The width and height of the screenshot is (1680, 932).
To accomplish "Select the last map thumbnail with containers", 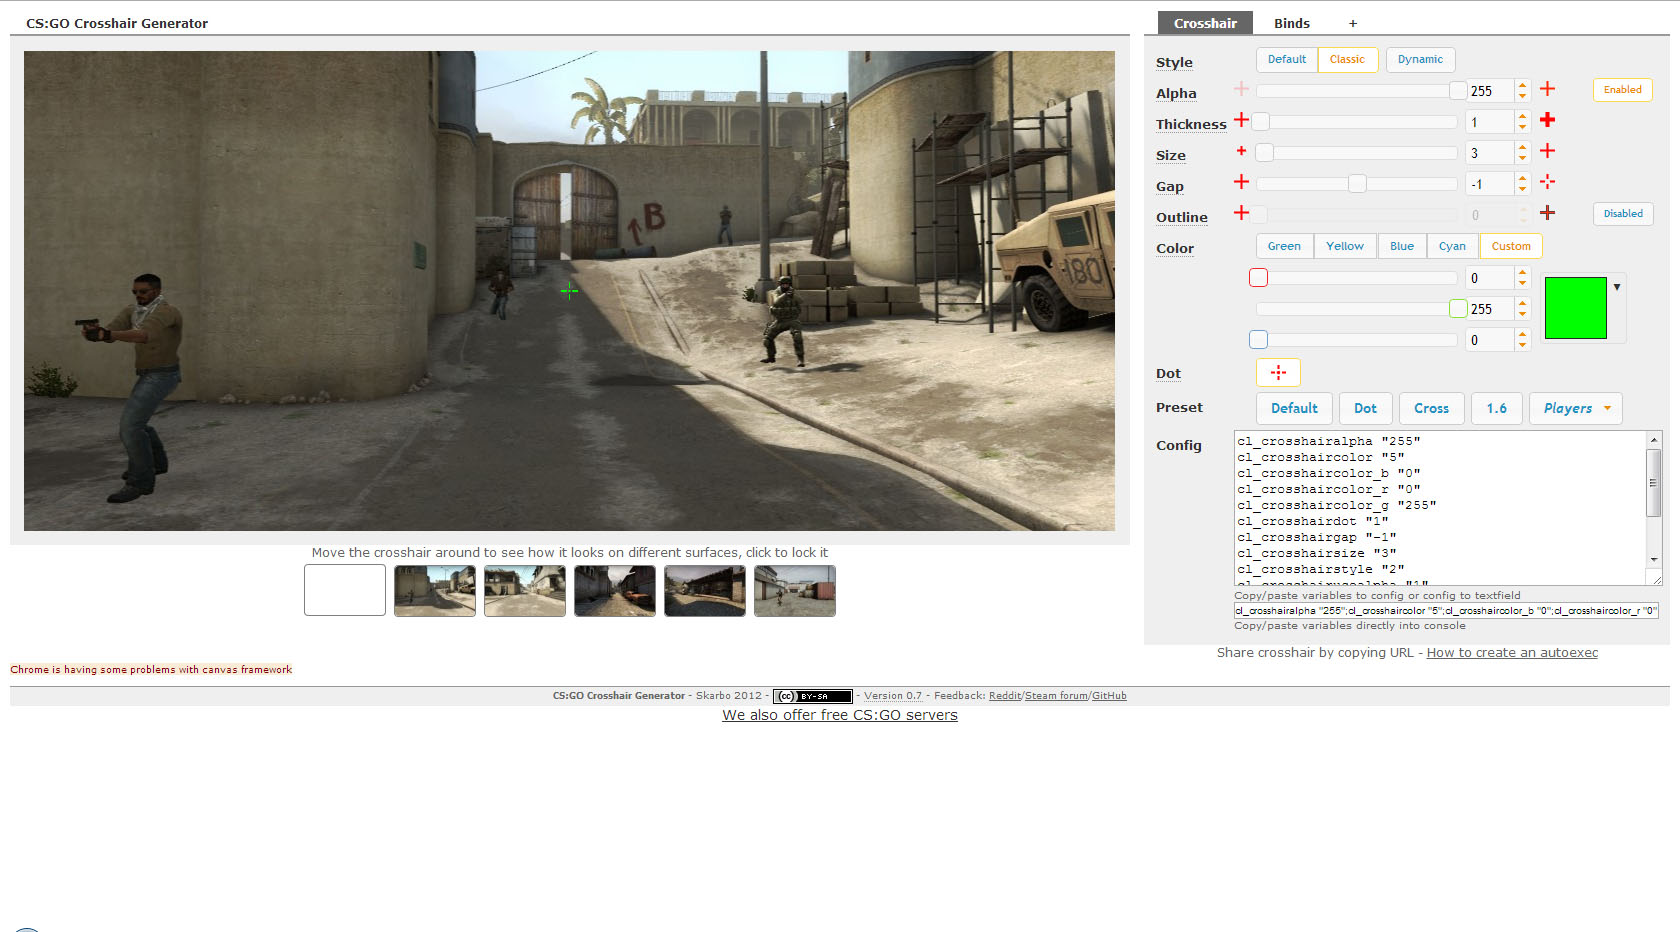I will [x=795, y=590].
